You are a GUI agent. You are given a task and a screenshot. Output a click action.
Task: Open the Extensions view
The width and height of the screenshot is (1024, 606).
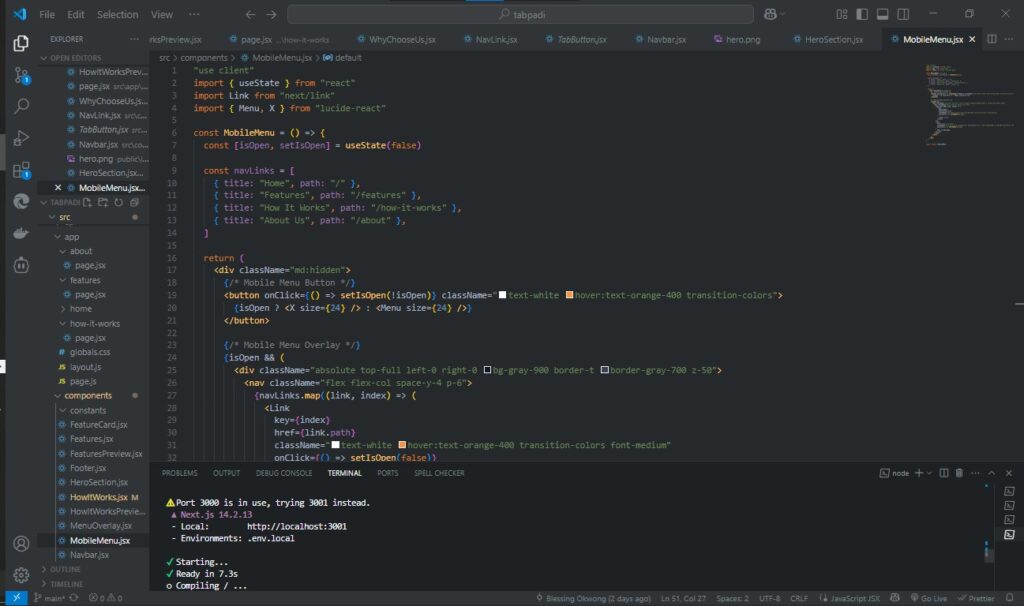pyautogui.click(x=21, y=170)
